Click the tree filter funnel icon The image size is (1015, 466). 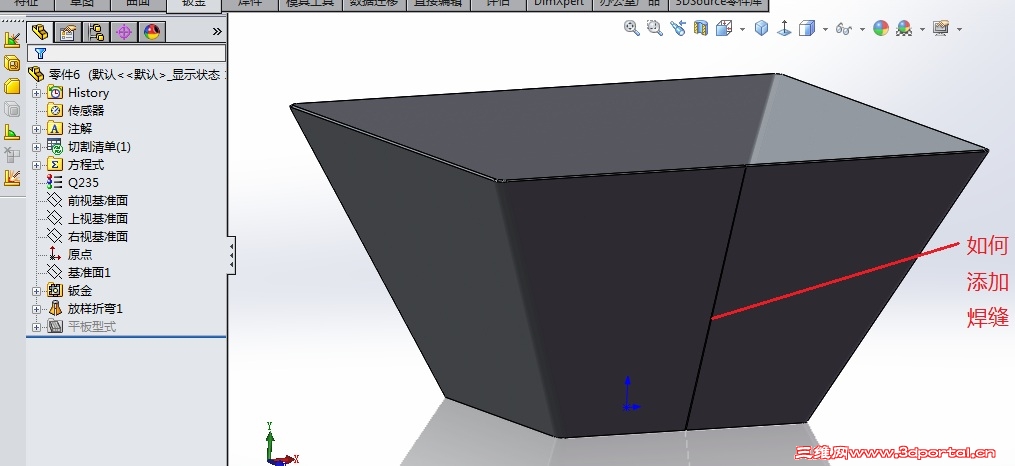40,53
